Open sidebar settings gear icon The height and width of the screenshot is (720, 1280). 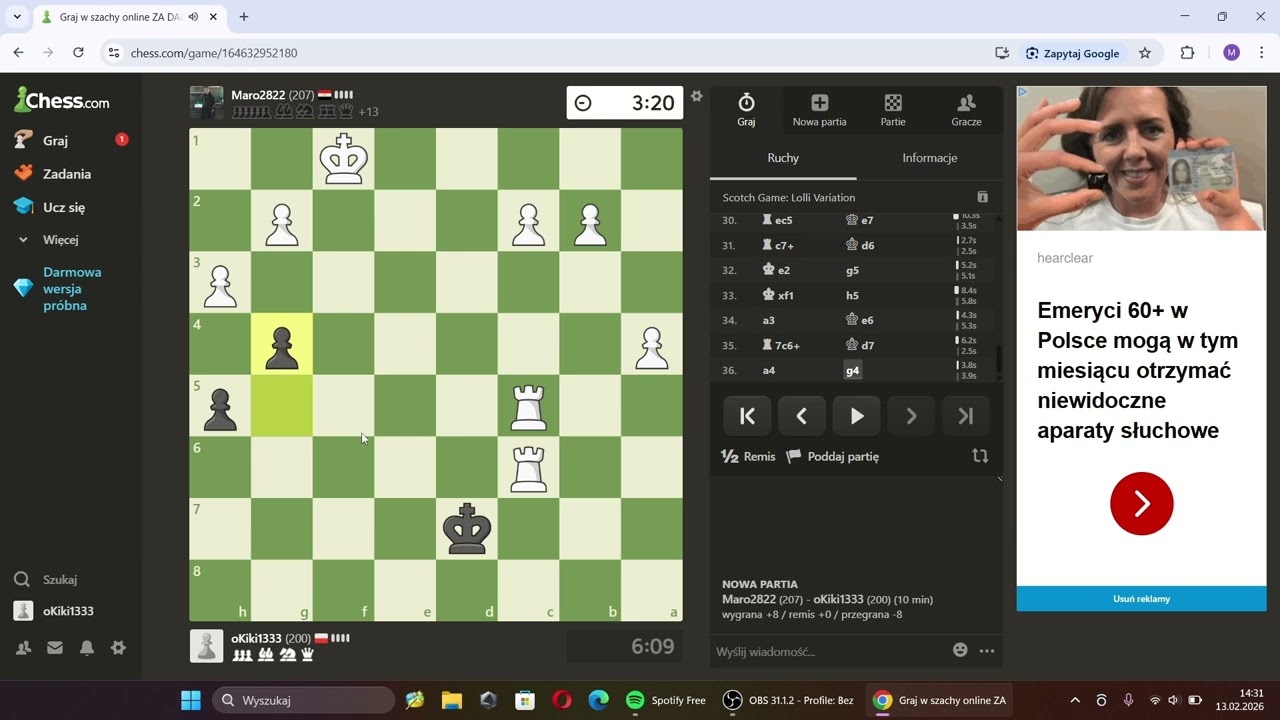(118, 648)
